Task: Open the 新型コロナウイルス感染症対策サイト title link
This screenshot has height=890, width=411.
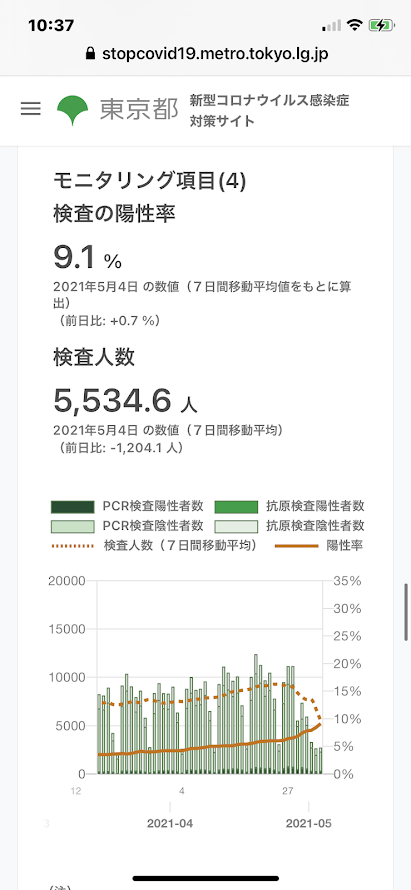Action: [270, 111]
